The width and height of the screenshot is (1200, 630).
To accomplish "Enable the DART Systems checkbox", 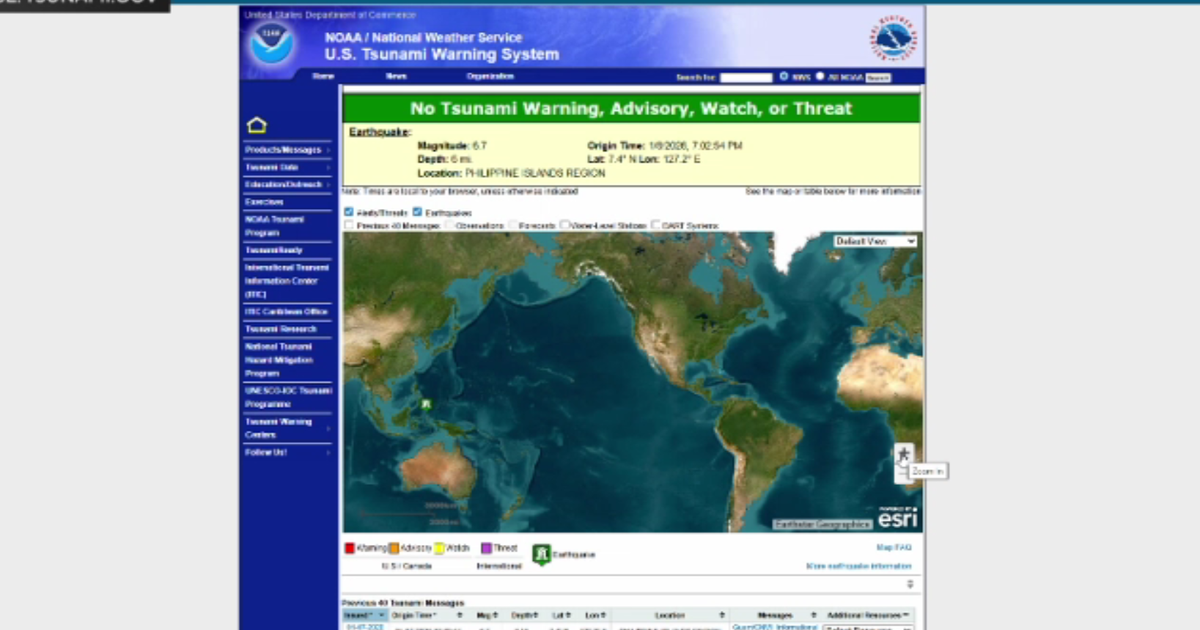I will pyautogui.click(x=656, y=224).
